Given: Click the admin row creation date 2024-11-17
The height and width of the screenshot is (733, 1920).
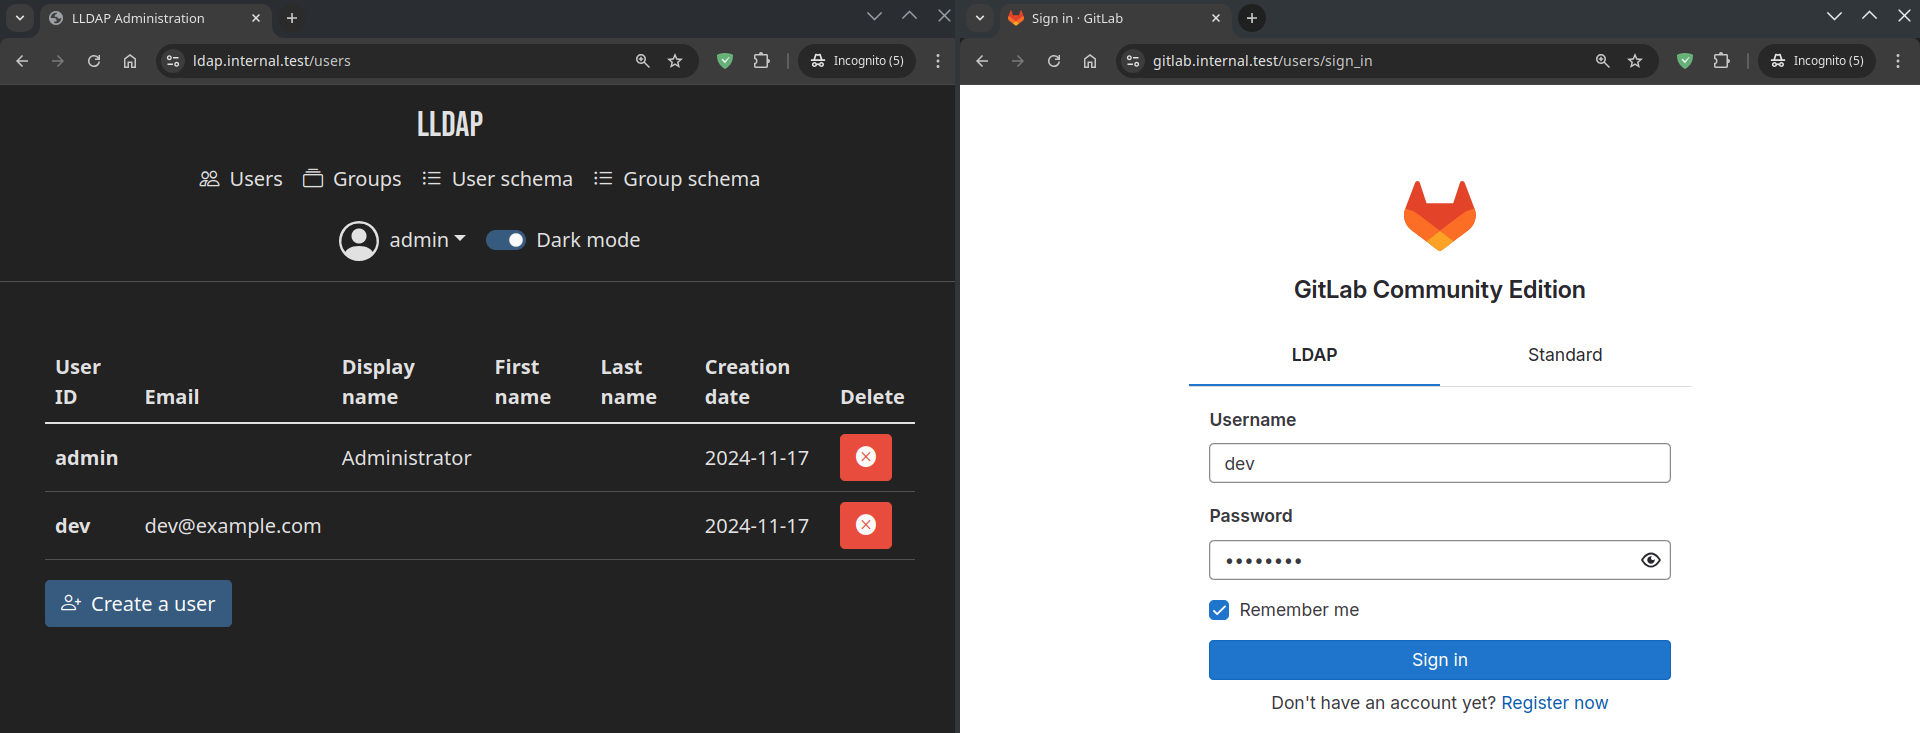Looking at the screenshot, I should [x=757, y=458].
